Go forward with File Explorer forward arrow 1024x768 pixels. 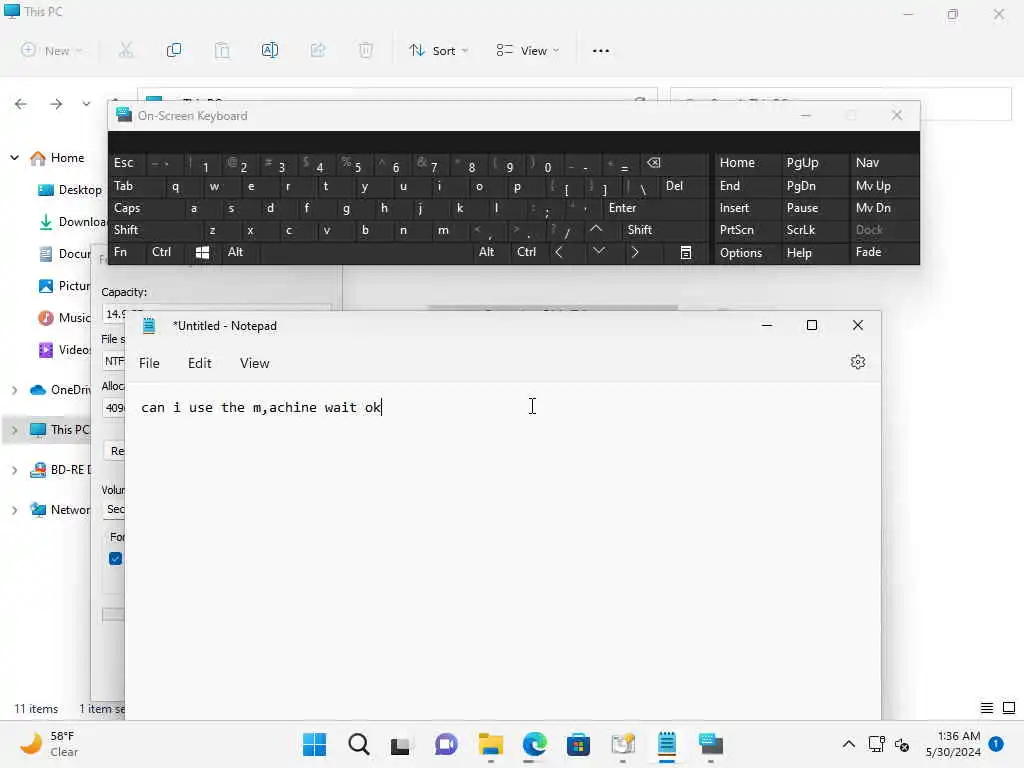[56, 104]
